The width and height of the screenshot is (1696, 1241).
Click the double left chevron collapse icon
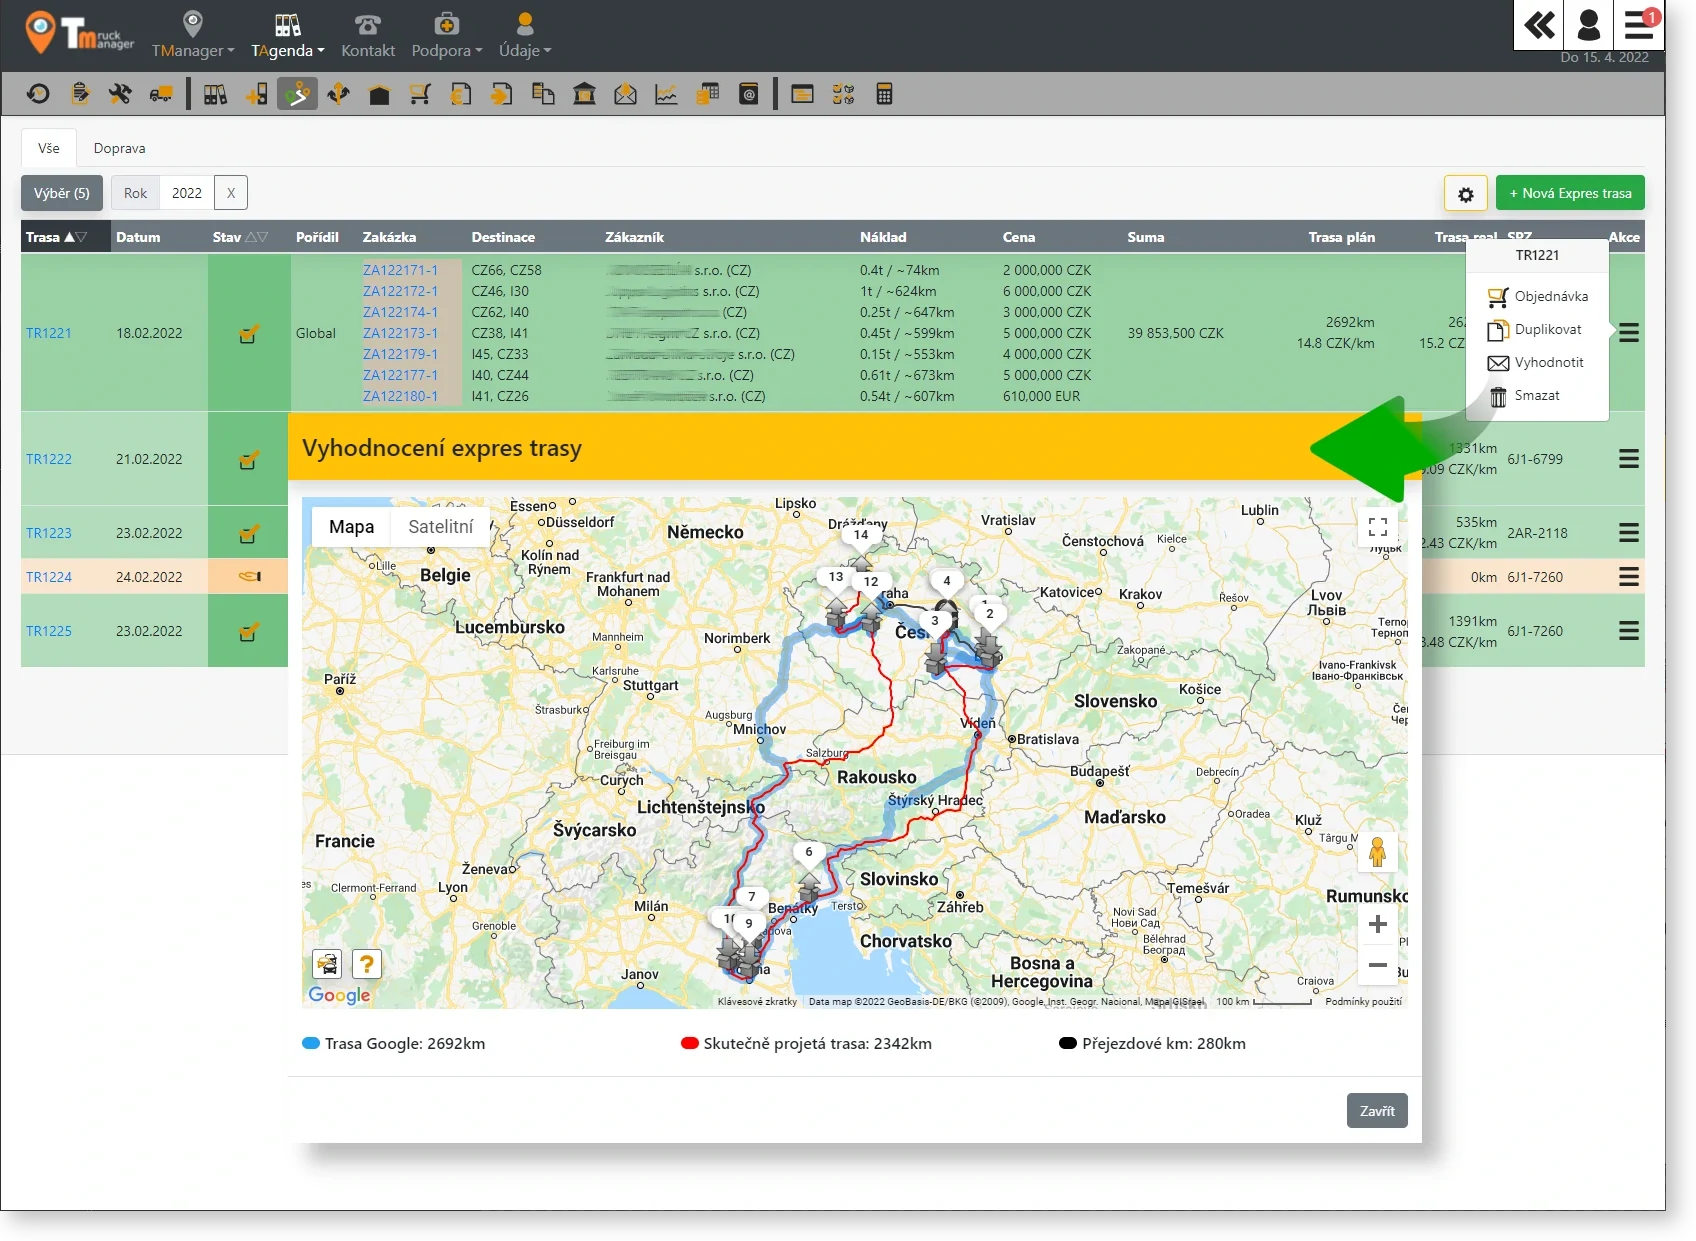coord(1539,24)
